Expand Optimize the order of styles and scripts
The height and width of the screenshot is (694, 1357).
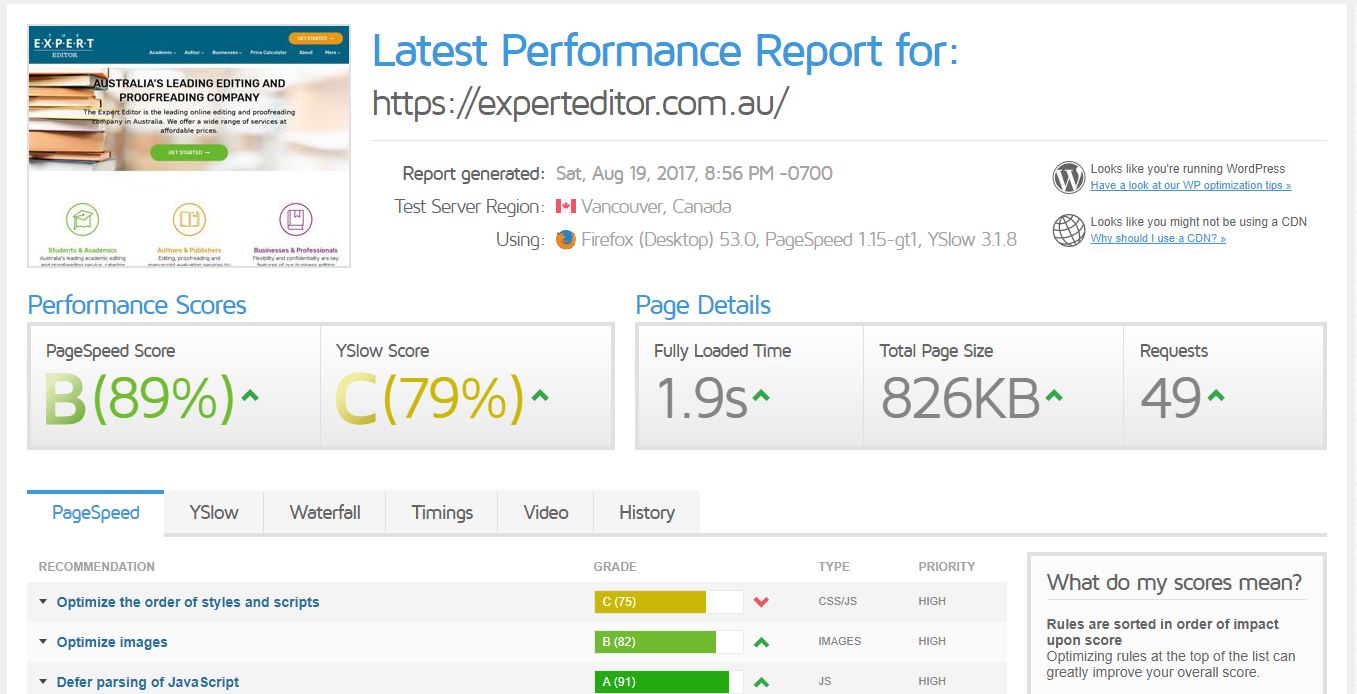[188, 602]
